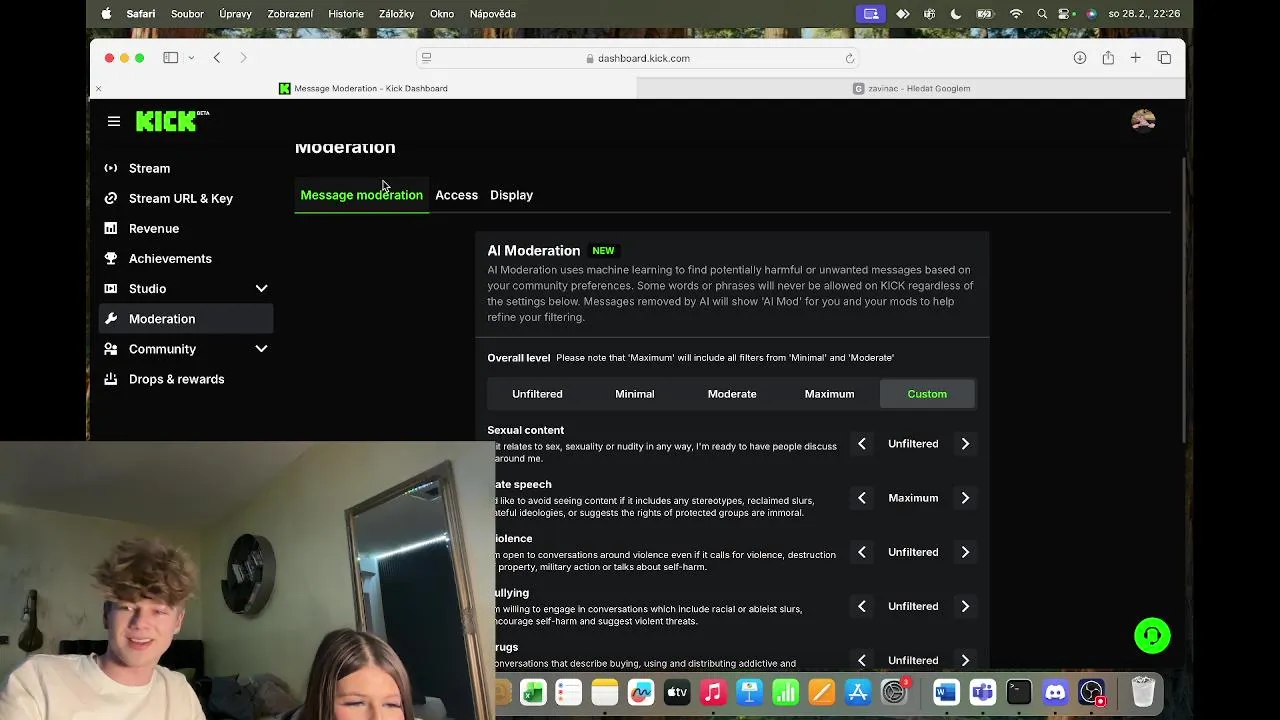Open the hamburger menu beside the KICK logo
1280x720 pixels.
pos(114,121)
